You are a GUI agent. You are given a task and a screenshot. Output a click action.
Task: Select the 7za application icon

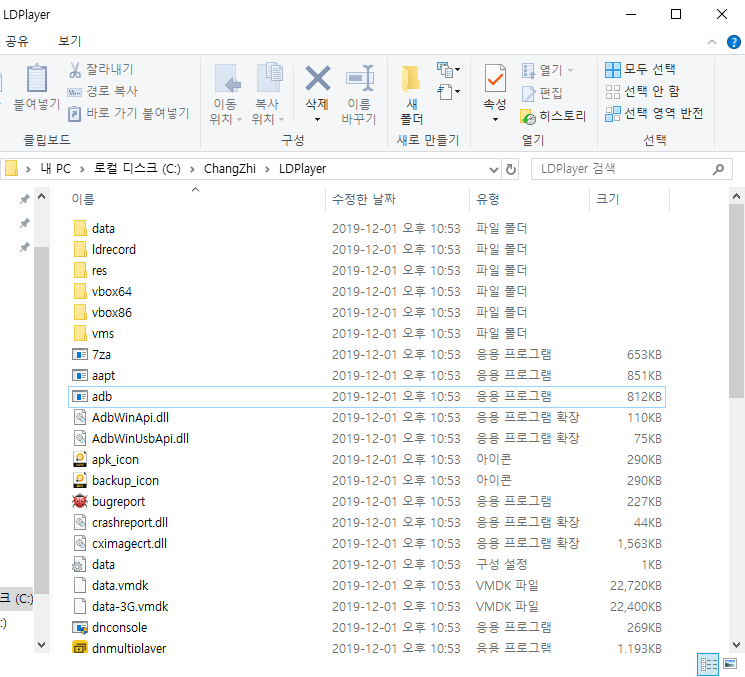coord(80,354)
